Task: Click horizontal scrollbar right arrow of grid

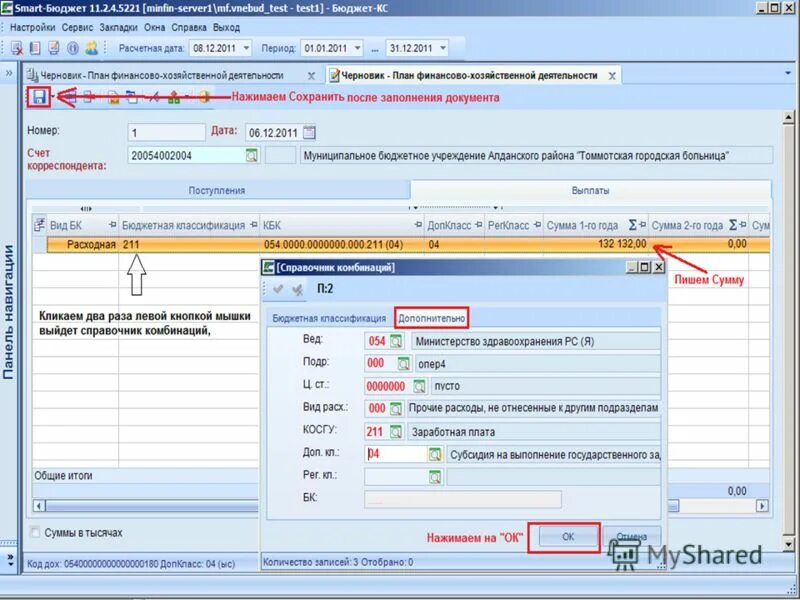Action: click(x=762, y=506)
